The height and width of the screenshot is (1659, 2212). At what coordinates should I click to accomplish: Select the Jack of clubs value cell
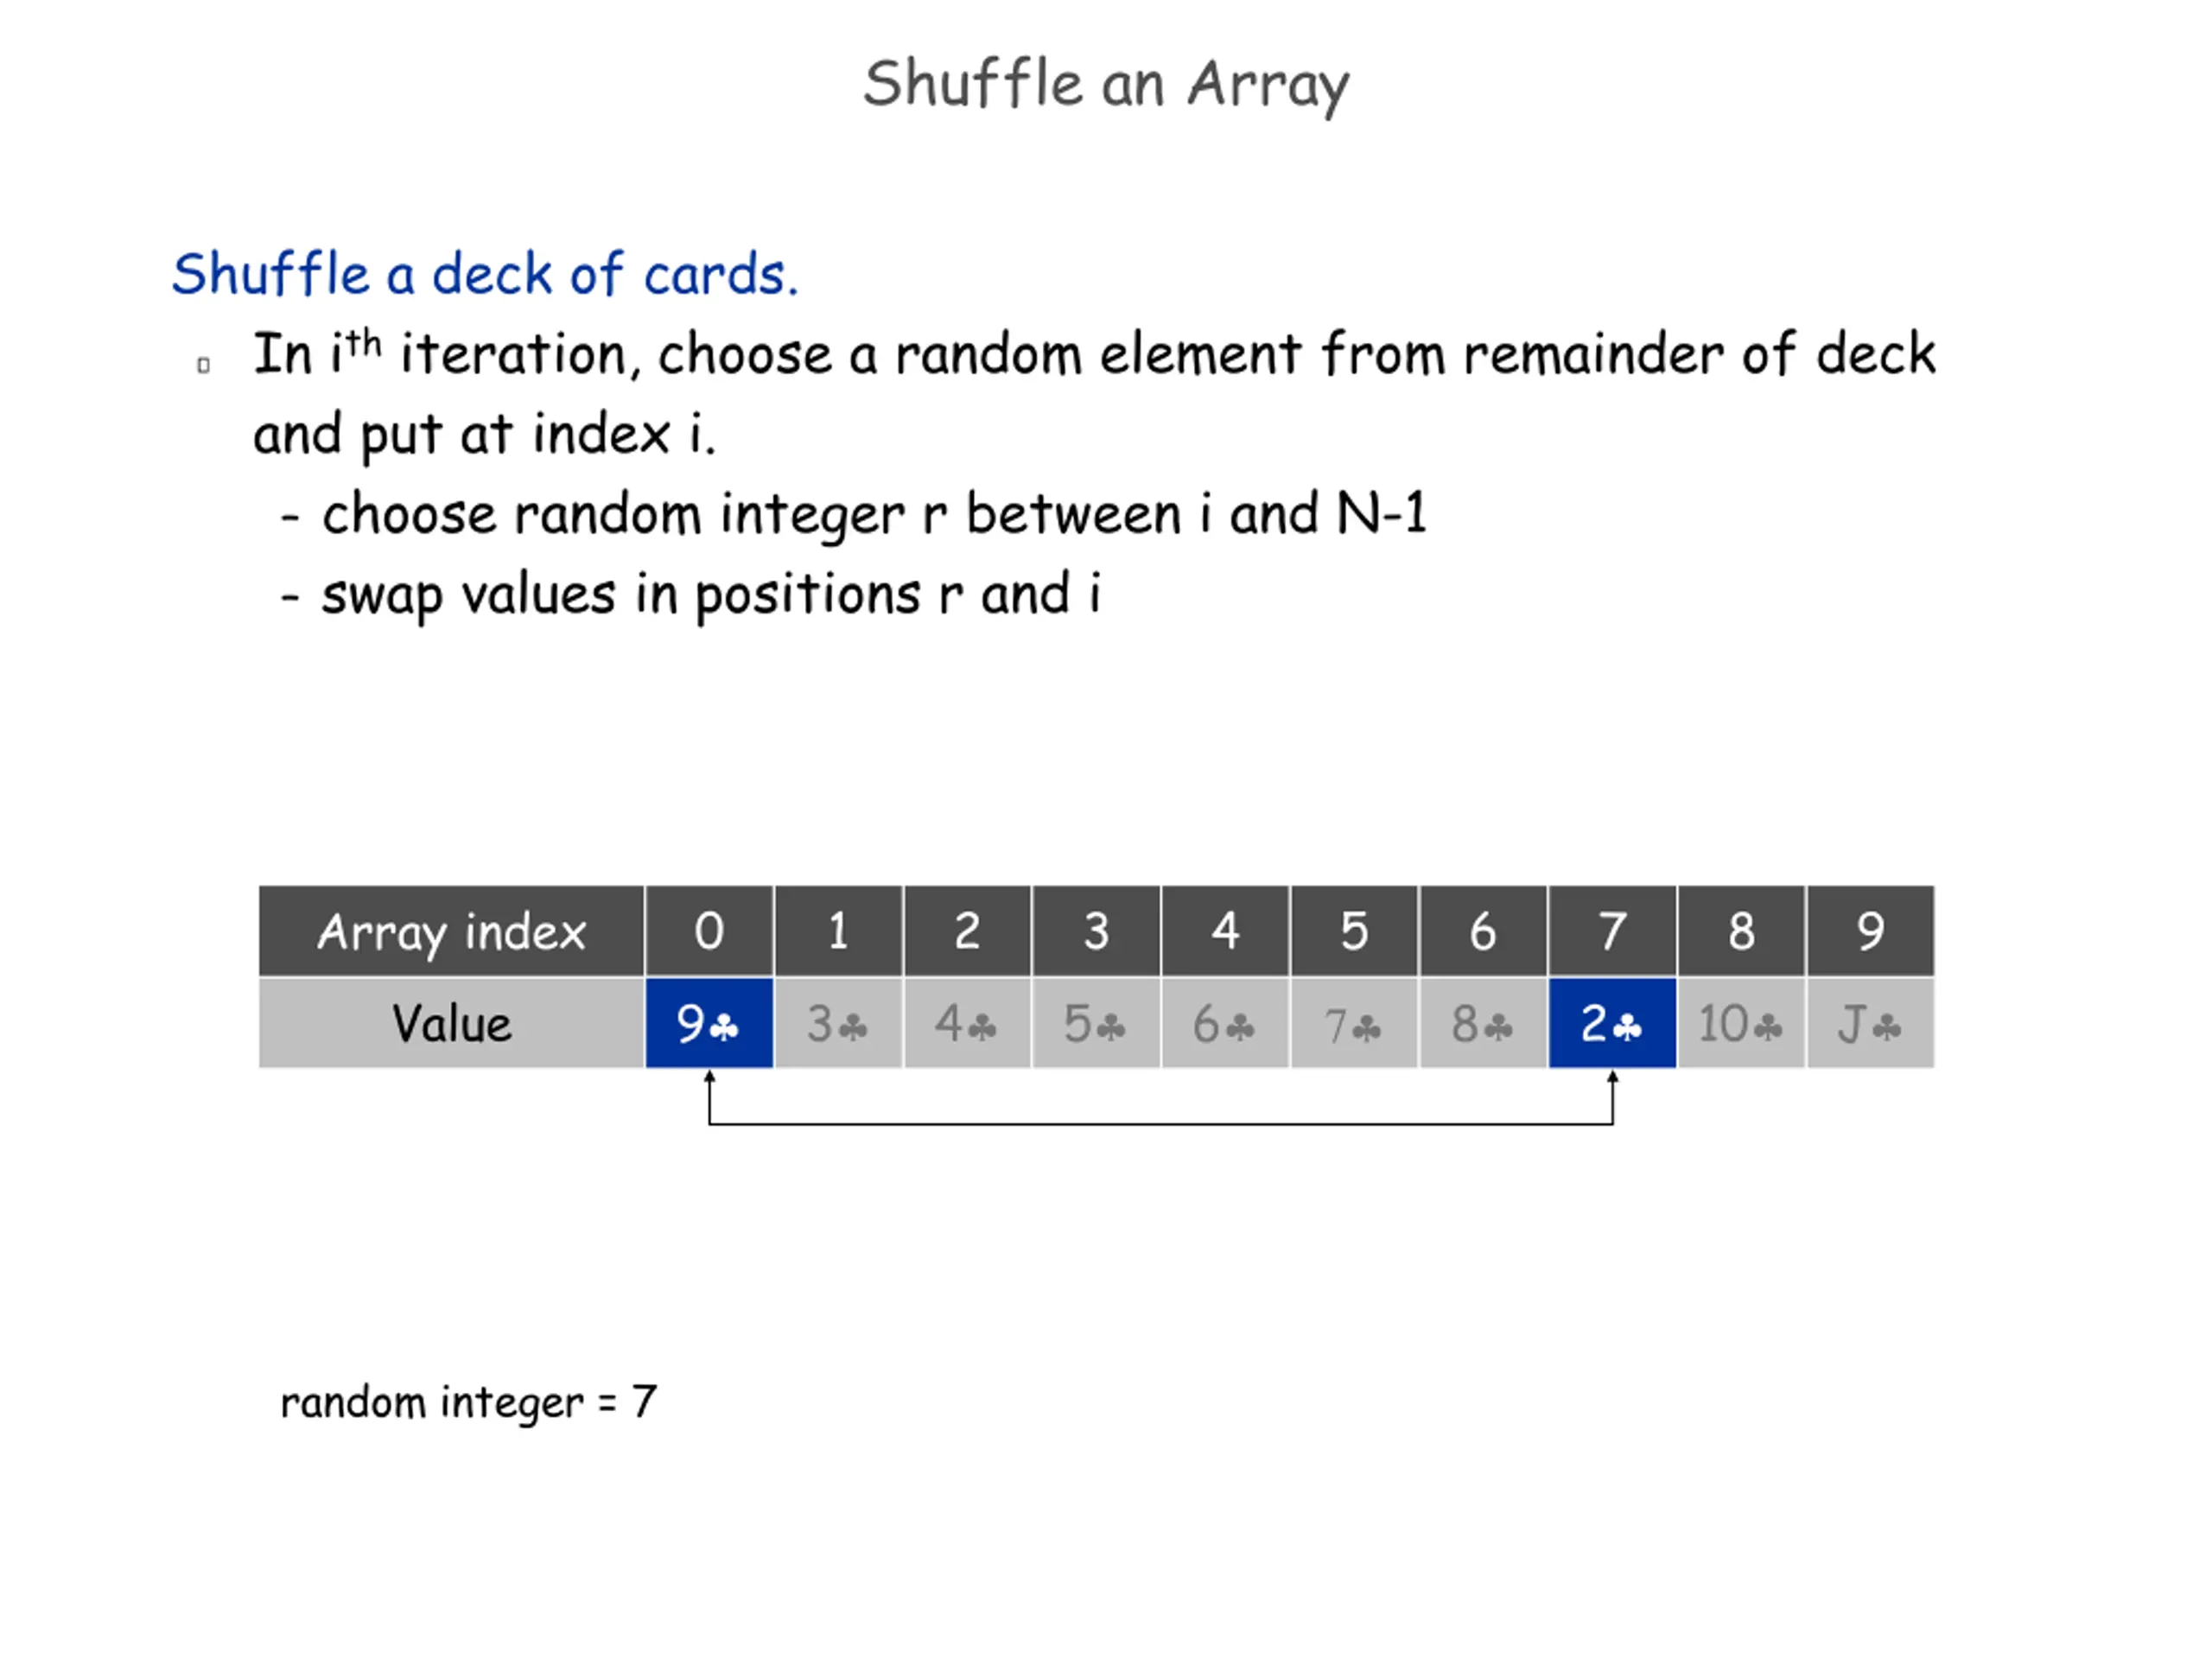tap(1870, 1023)
